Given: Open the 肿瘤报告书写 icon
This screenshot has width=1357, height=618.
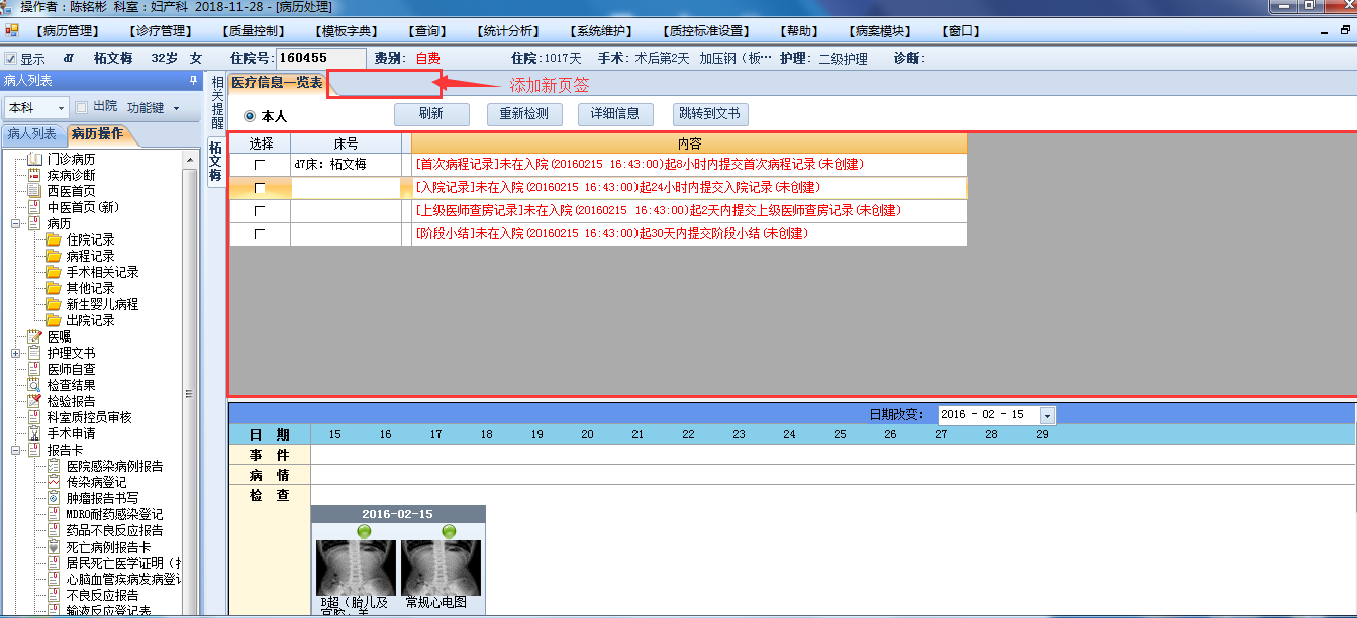Looking at the screenshot, I should [x=54, y=498].
